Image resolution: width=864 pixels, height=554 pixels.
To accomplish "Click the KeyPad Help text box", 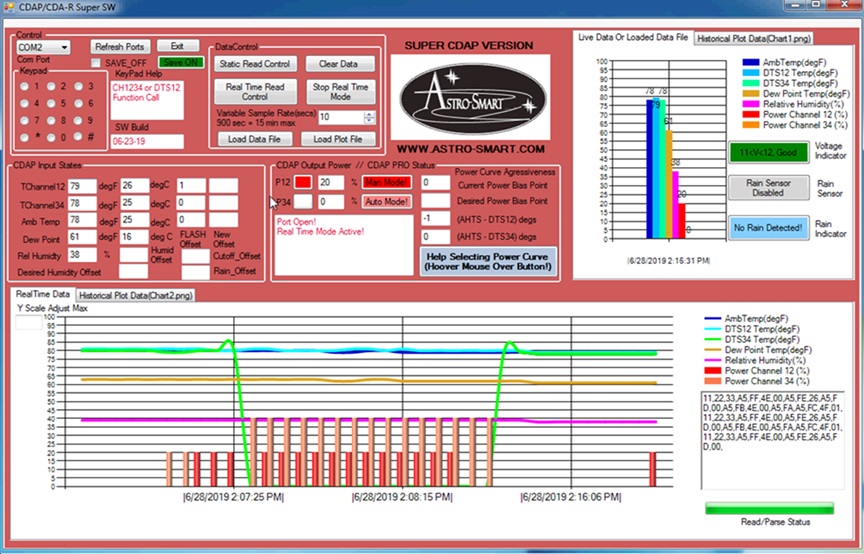I will point(147,100).
